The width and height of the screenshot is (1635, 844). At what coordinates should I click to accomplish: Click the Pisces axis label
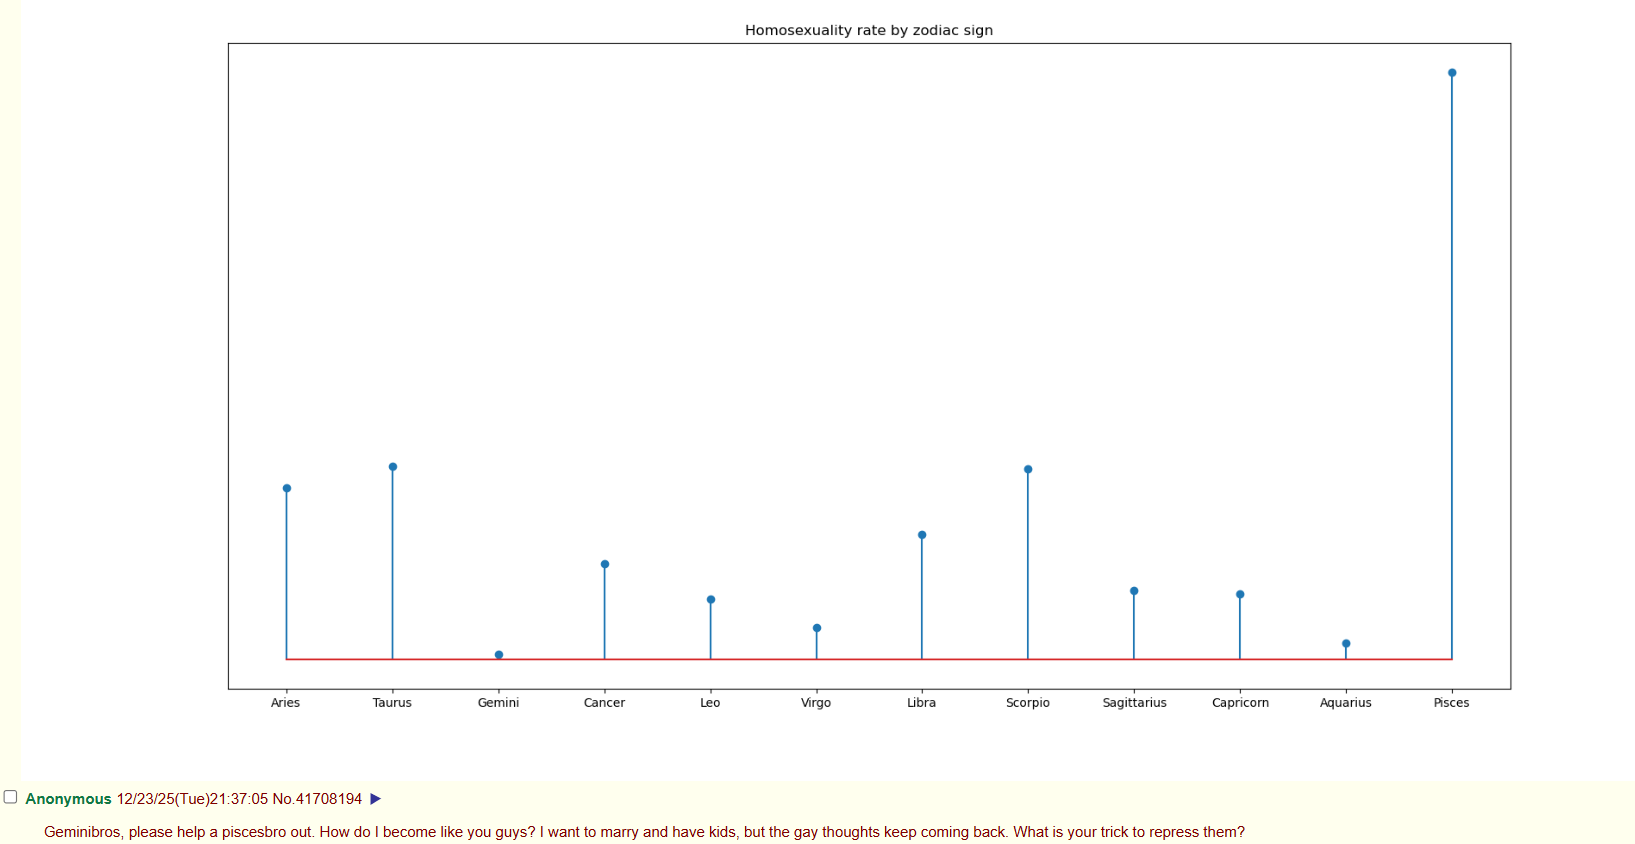click(x=1452, y=703)
